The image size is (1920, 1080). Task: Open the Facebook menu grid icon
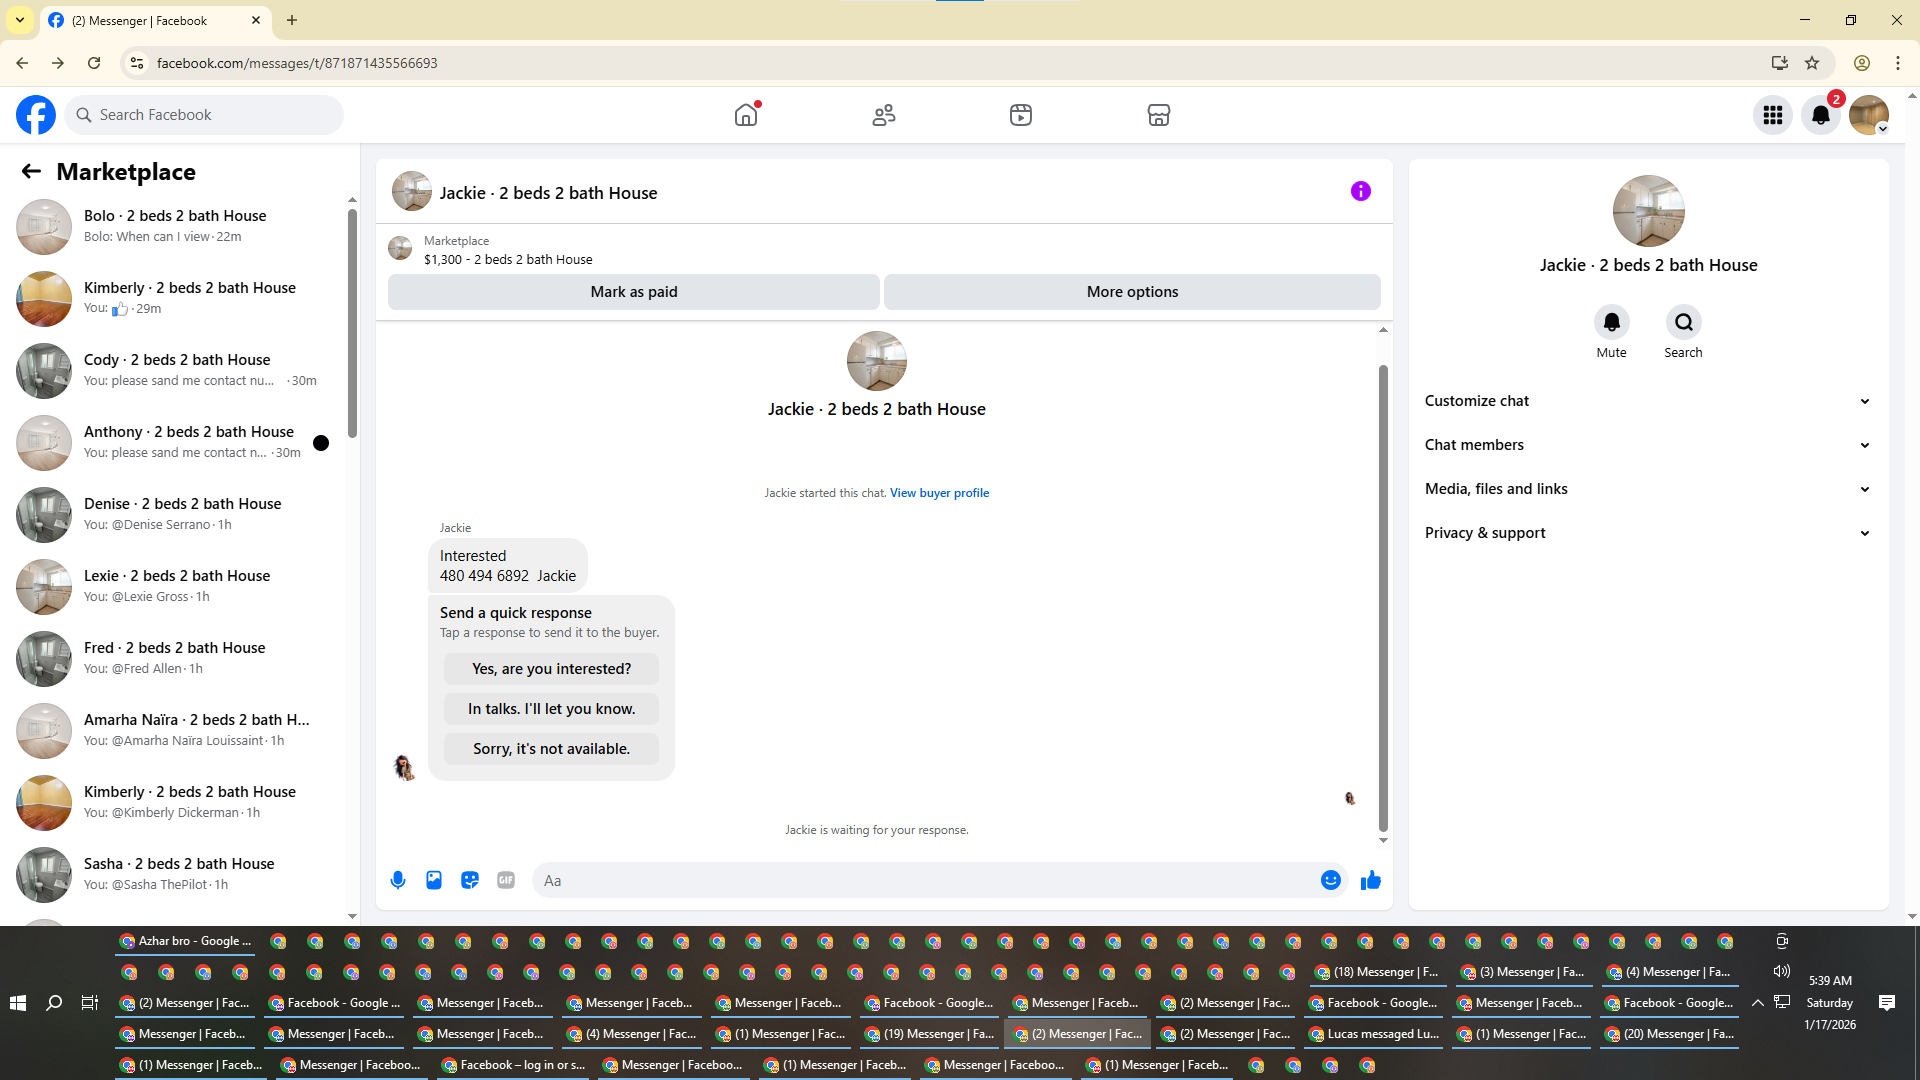tap(1773, 115)
